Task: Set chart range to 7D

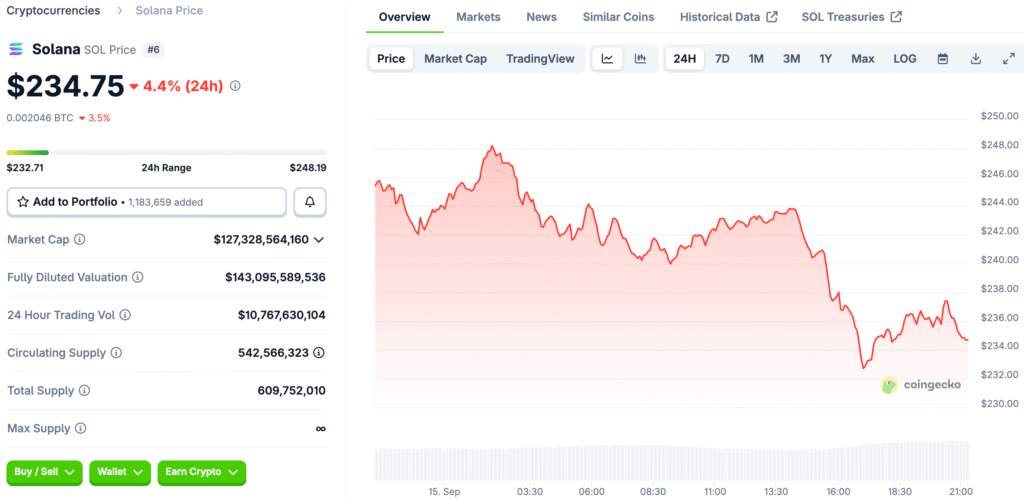Action: click(x=722, y=59)
